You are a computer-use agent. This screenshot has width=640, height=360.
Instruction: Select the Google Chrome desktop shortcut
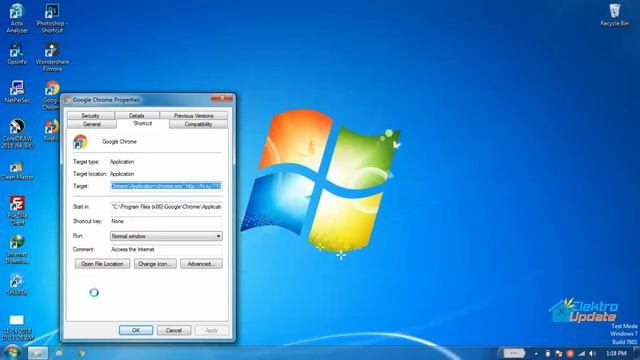click(52, 96)
